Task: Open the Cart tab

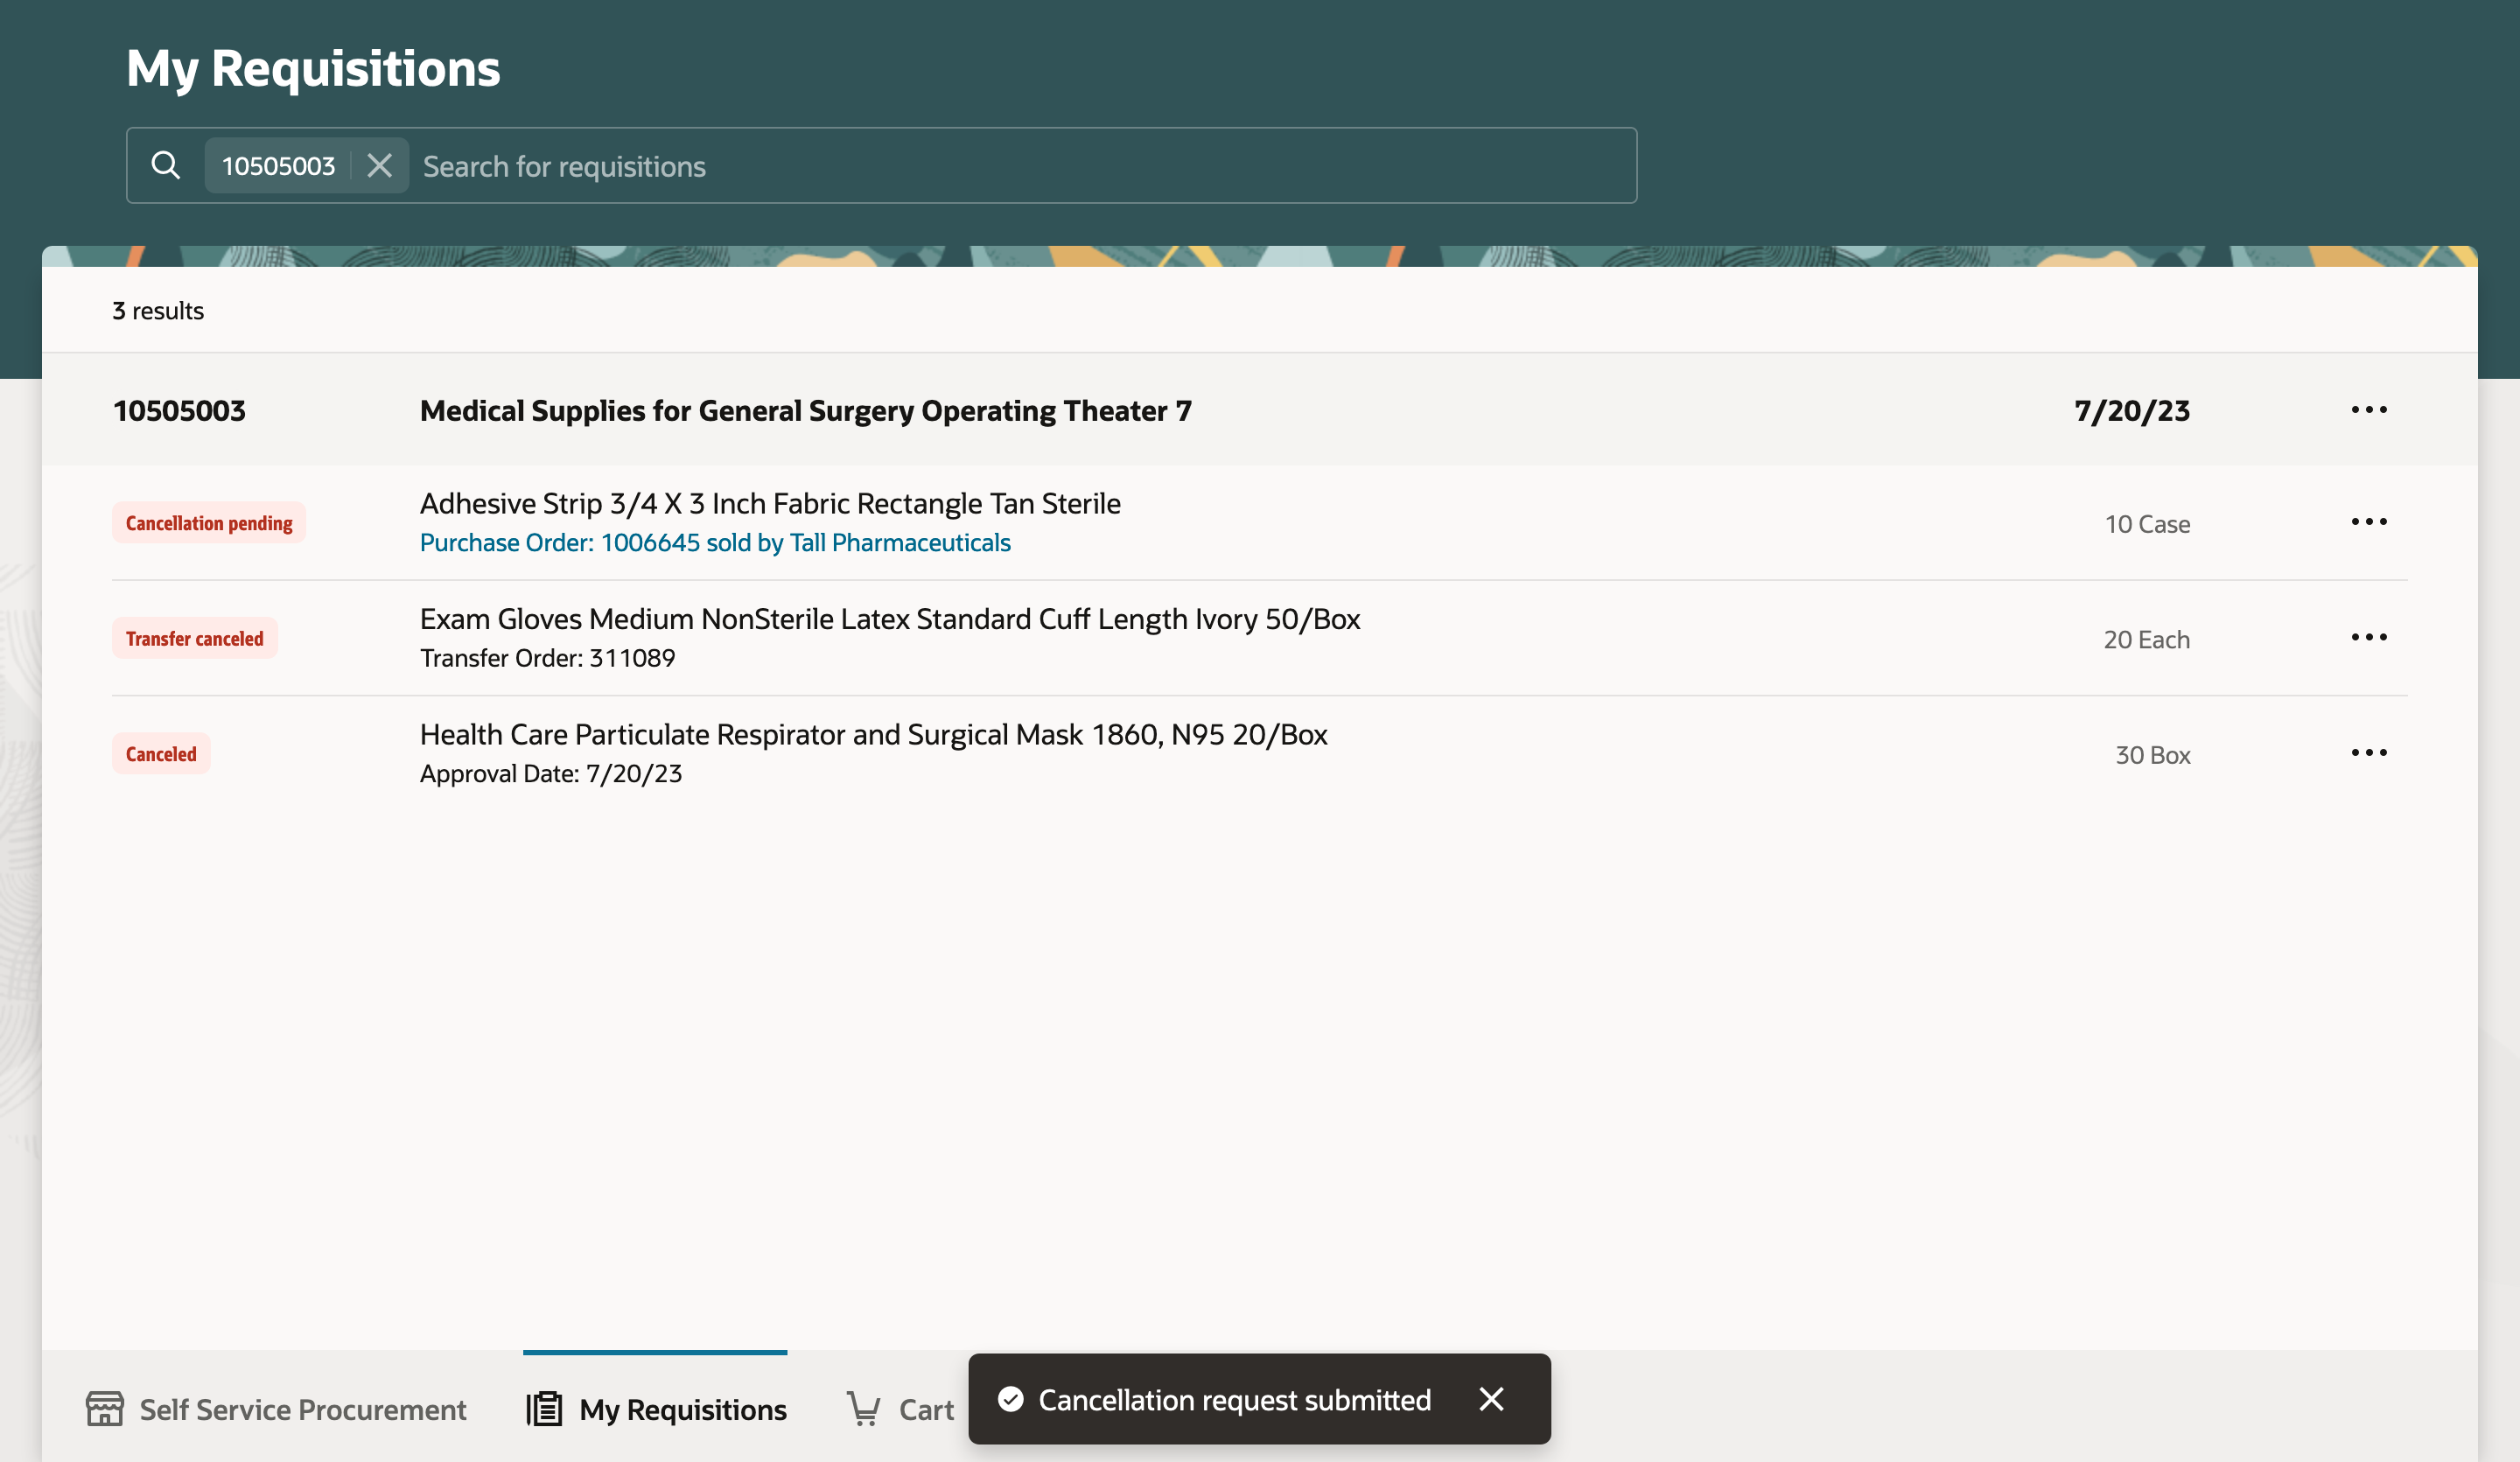Action: (925, 1409)
